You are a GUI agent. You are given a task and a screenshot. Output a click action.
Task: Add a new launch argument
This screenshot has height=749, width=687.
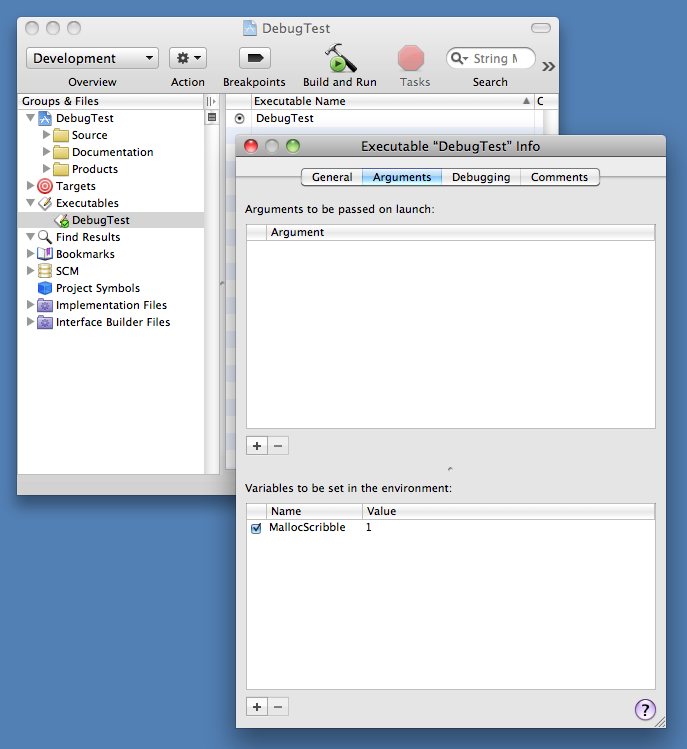coord(257,445)
